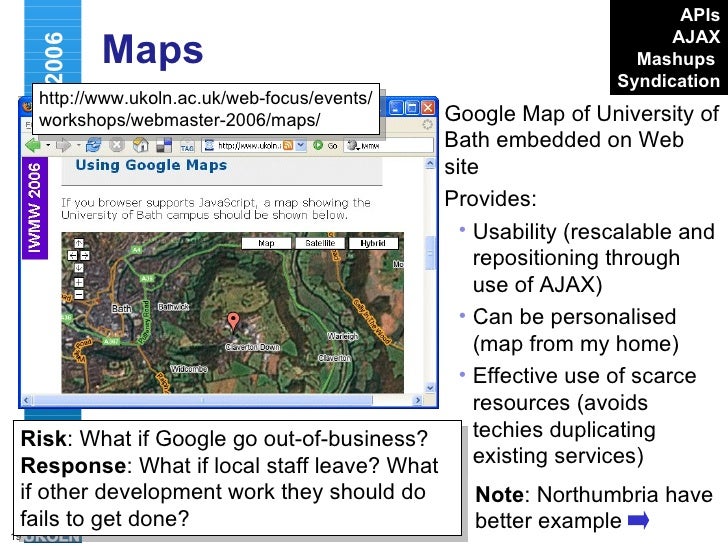Screen dimensions: 728x546
Task: Click the vertical scrollbar down arrow
Action: pos(430,388)
